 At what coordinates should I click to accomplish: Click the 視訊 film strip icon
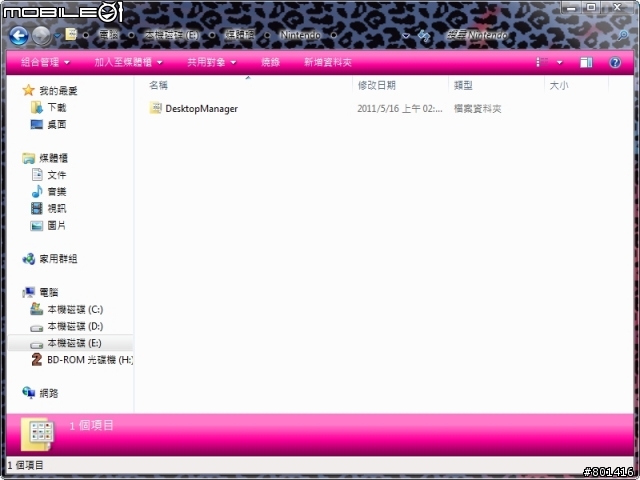tap(37, 209)
